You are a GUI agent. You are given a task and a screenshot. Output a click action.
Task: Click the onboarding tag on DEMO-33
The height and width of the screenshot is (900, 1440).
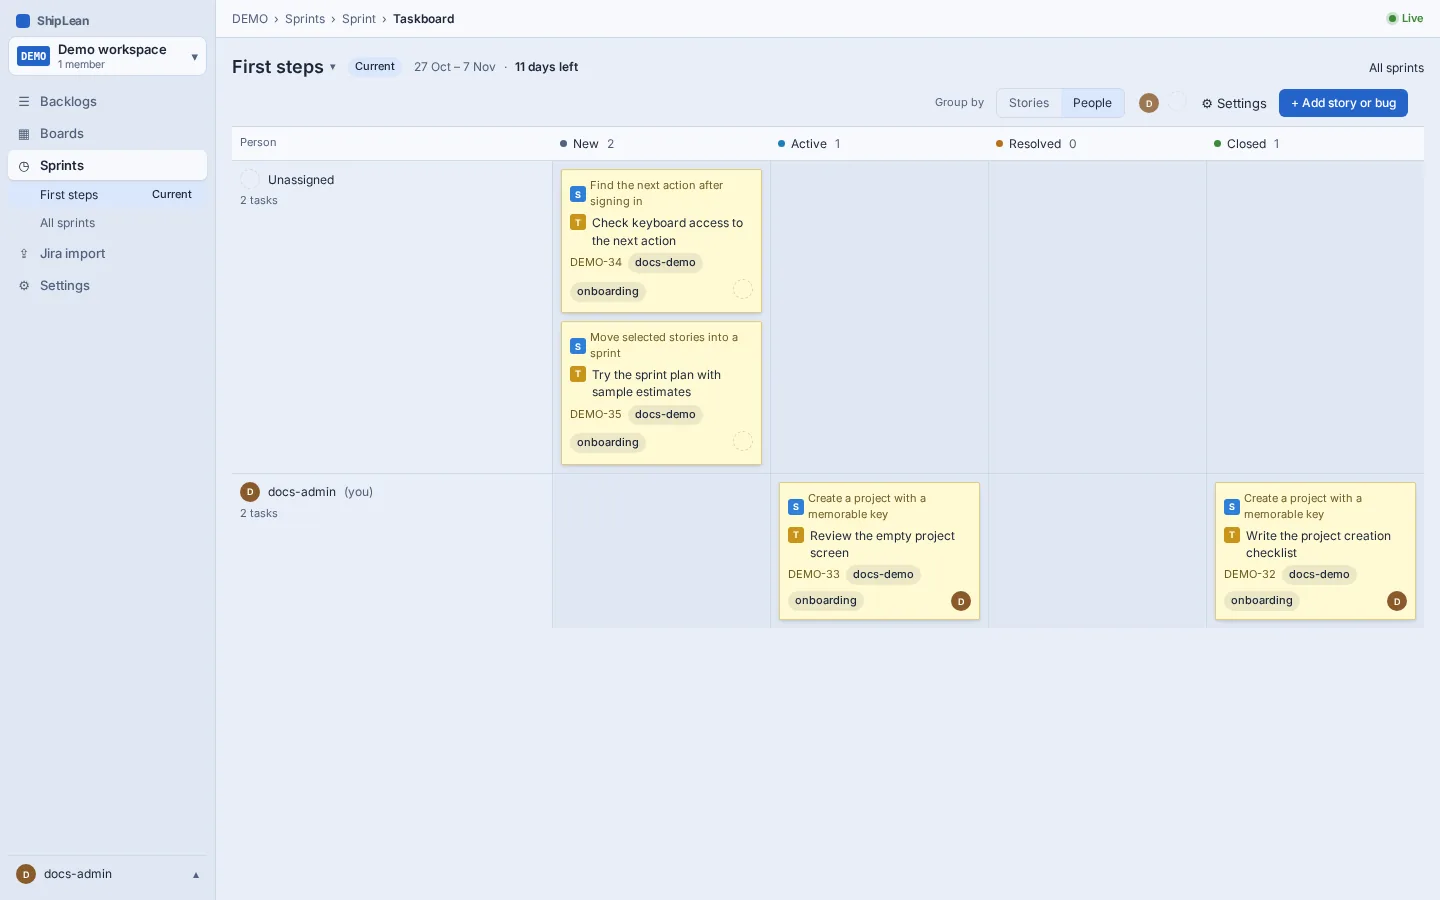[826, 601]
